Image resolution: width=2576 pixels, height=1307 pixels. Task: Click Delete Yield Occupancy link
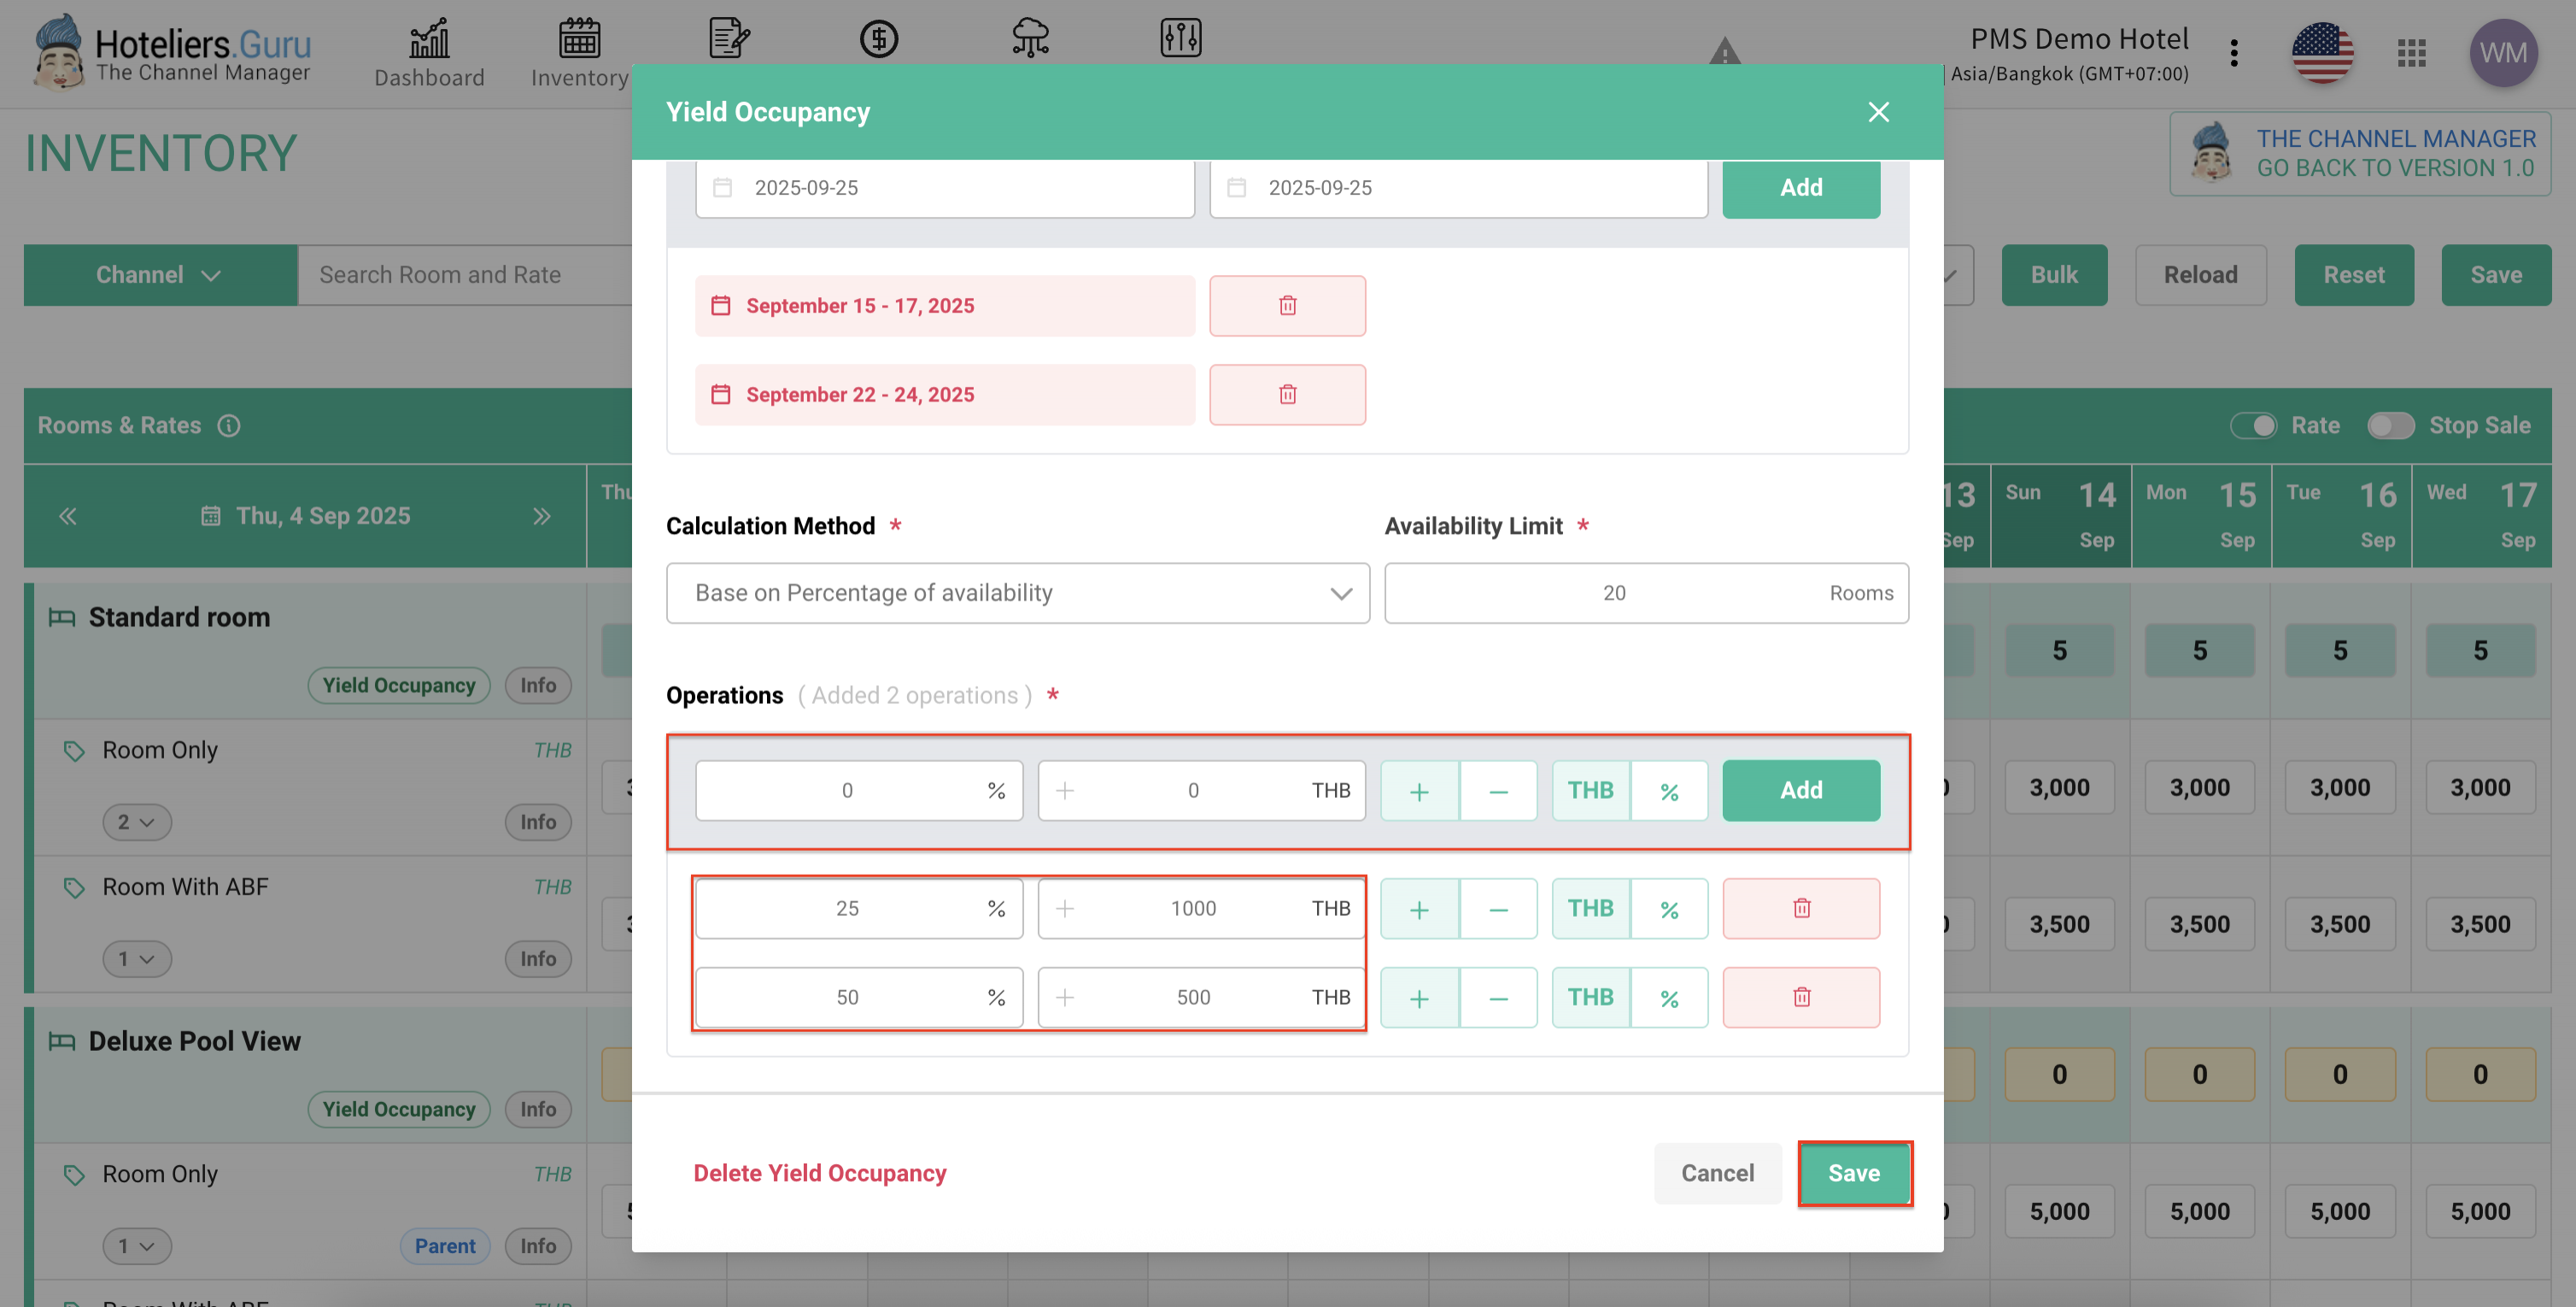click(819, 1173)
